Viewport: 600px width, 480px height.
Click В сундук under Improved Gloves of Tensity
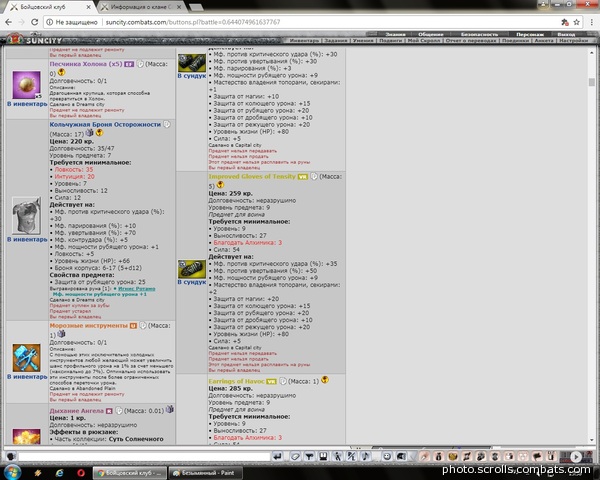pos(192,282)
